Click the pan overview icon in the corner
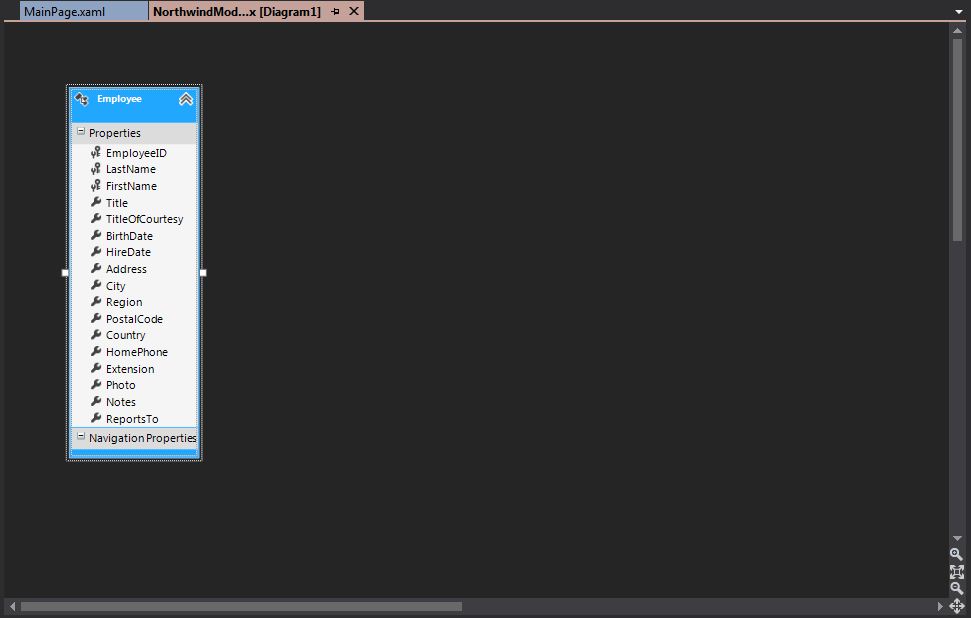This screenshot has height=618, width=971. (956, 605)
